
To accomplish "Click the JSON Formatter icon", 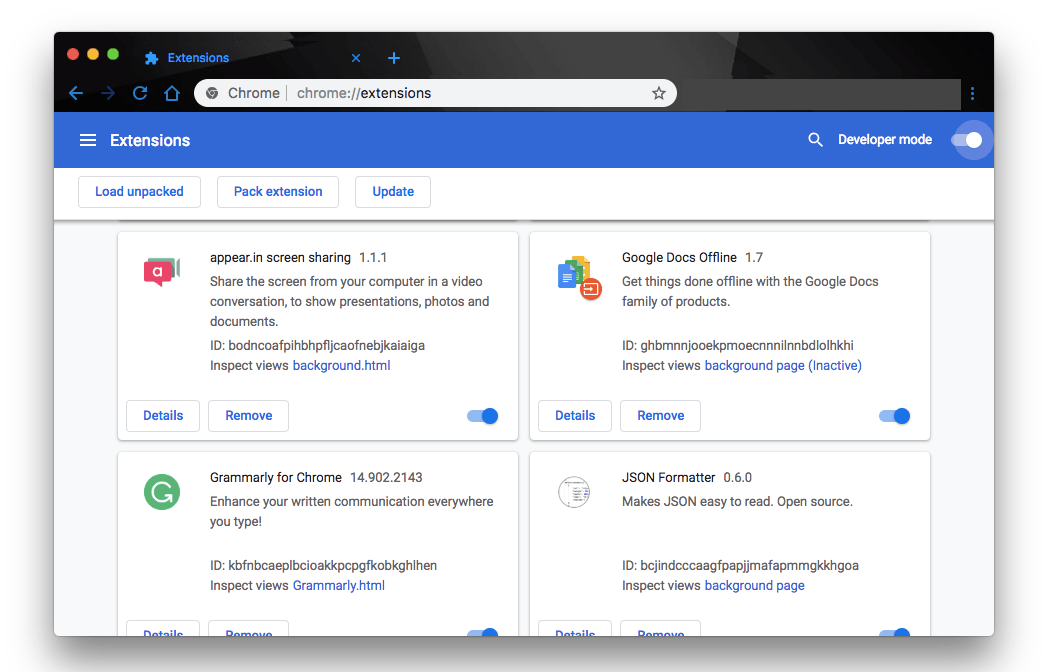I will 574,492.
